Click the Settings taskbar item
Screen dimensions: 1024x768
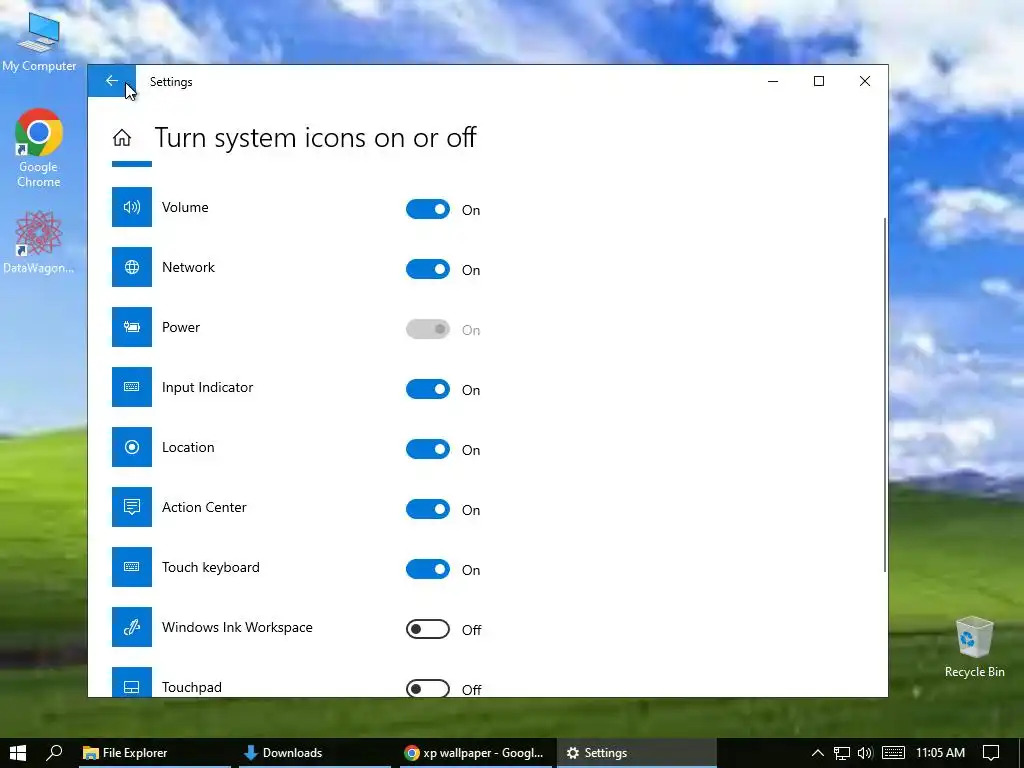(636, 753)
